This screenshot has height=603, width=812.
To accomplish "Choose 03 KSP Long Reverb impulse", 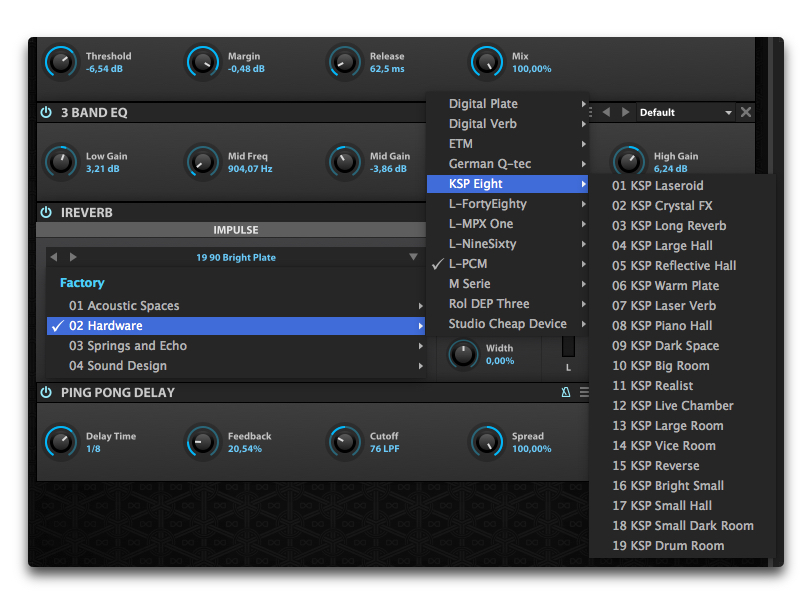I will [x=683, y=226].
